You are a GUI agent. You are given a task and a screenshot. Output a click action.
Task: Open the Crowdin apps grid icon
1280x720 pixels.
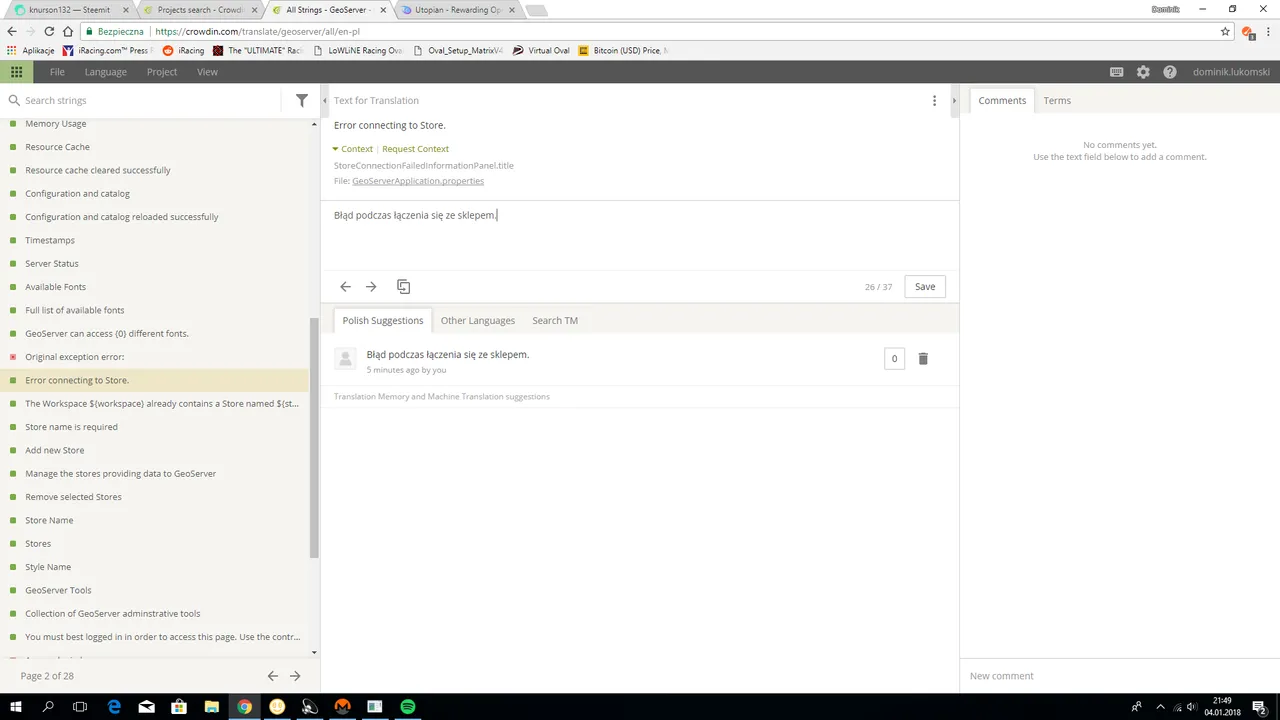tap(16, 72)
